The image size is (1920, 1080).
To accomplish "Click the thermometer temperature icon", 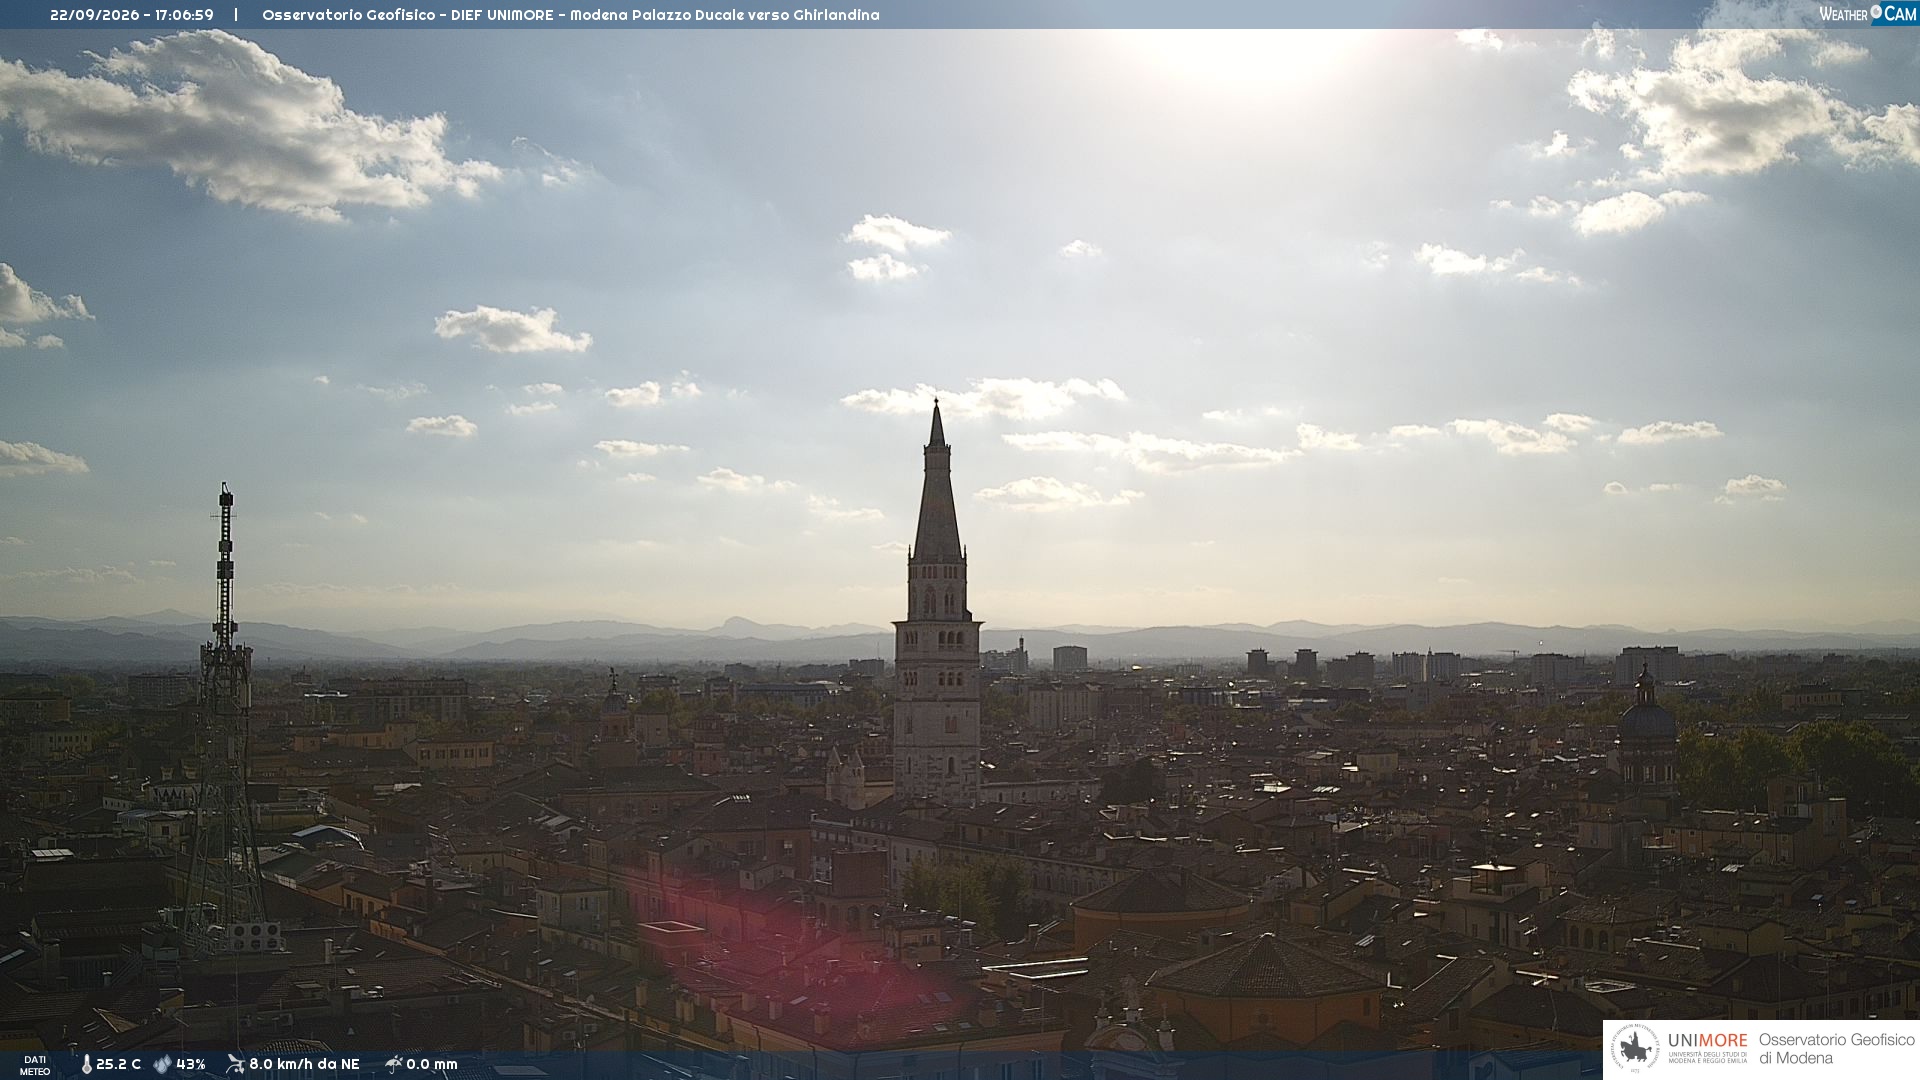I will pyautogui.click(x=86, y=1065).
